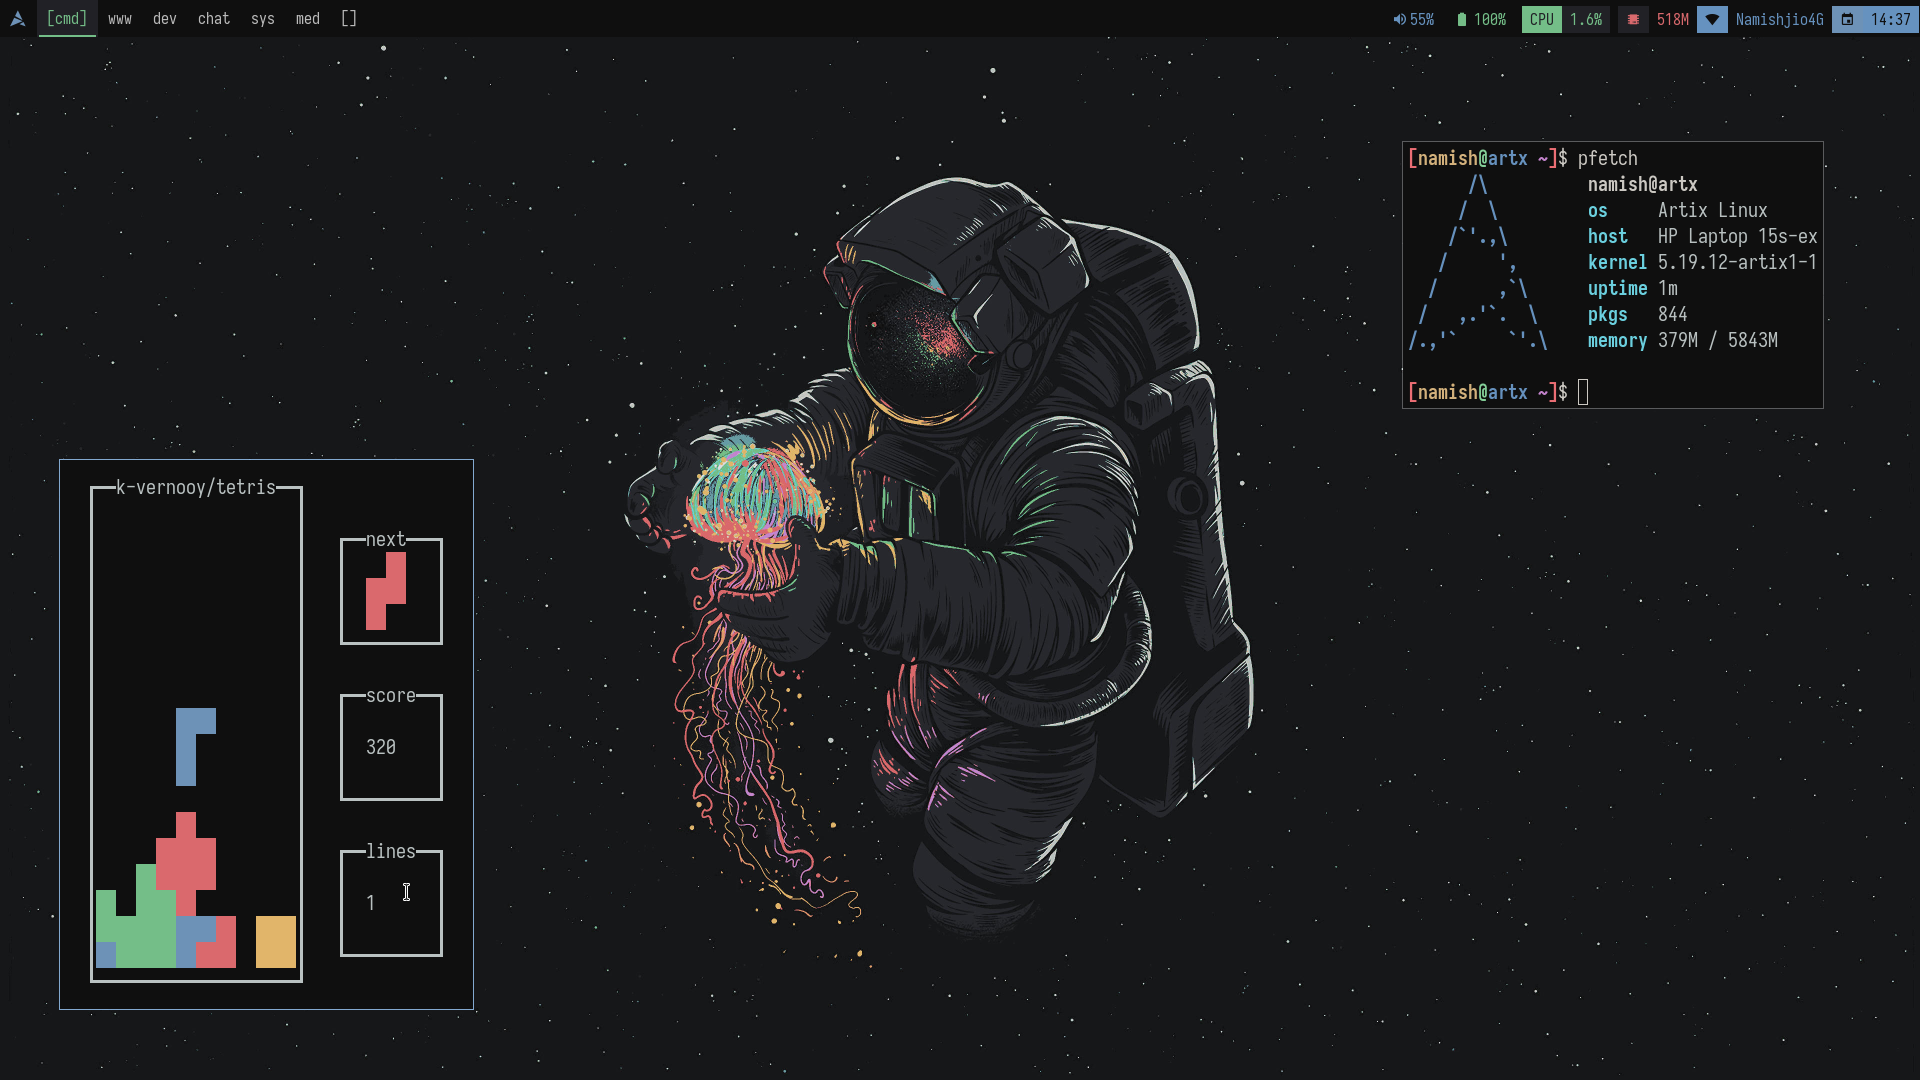Click the yellow square block in tetris
The image size is (1920, 1080).
point(275,941)
